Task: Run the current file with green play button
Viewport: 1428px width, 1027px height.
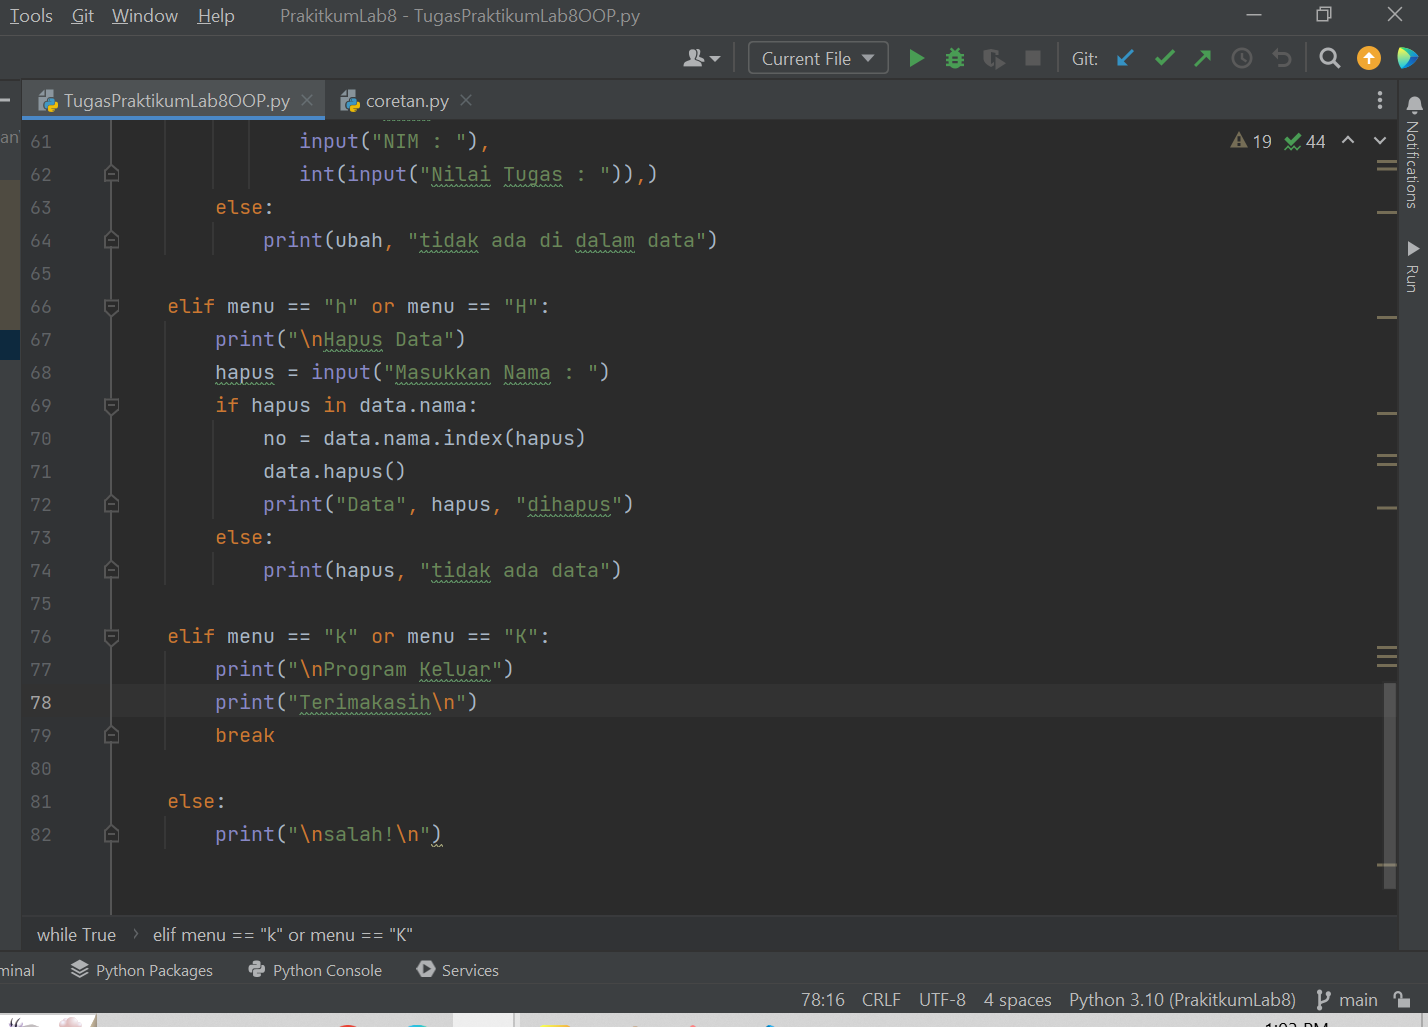Action: click(916, 58)
